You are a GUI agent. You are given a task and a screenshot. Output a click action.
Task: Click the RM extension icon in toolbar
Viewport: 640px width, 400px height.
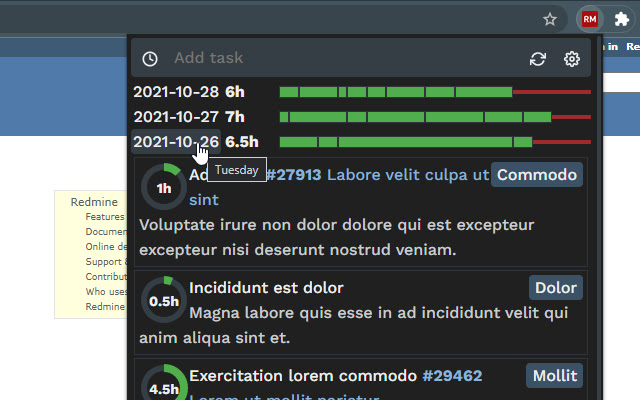tap(590, 19)
